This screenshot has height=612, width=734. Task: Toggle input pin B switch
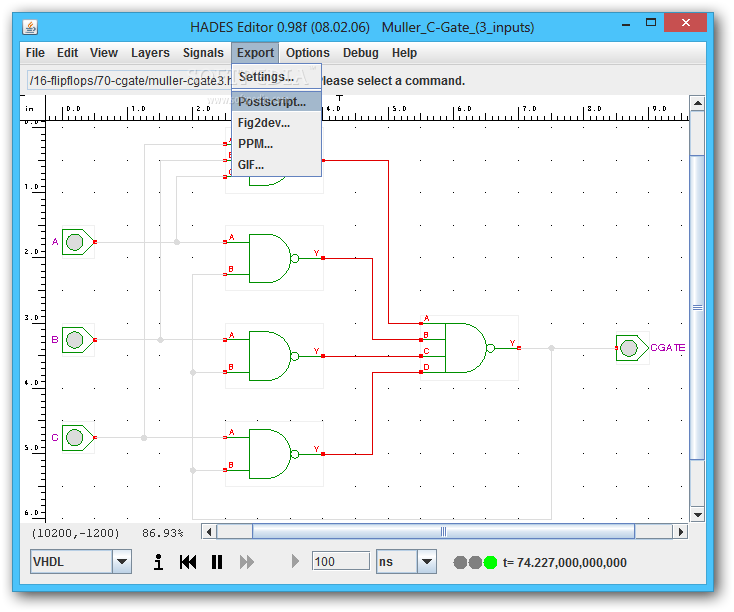point(75,340)
